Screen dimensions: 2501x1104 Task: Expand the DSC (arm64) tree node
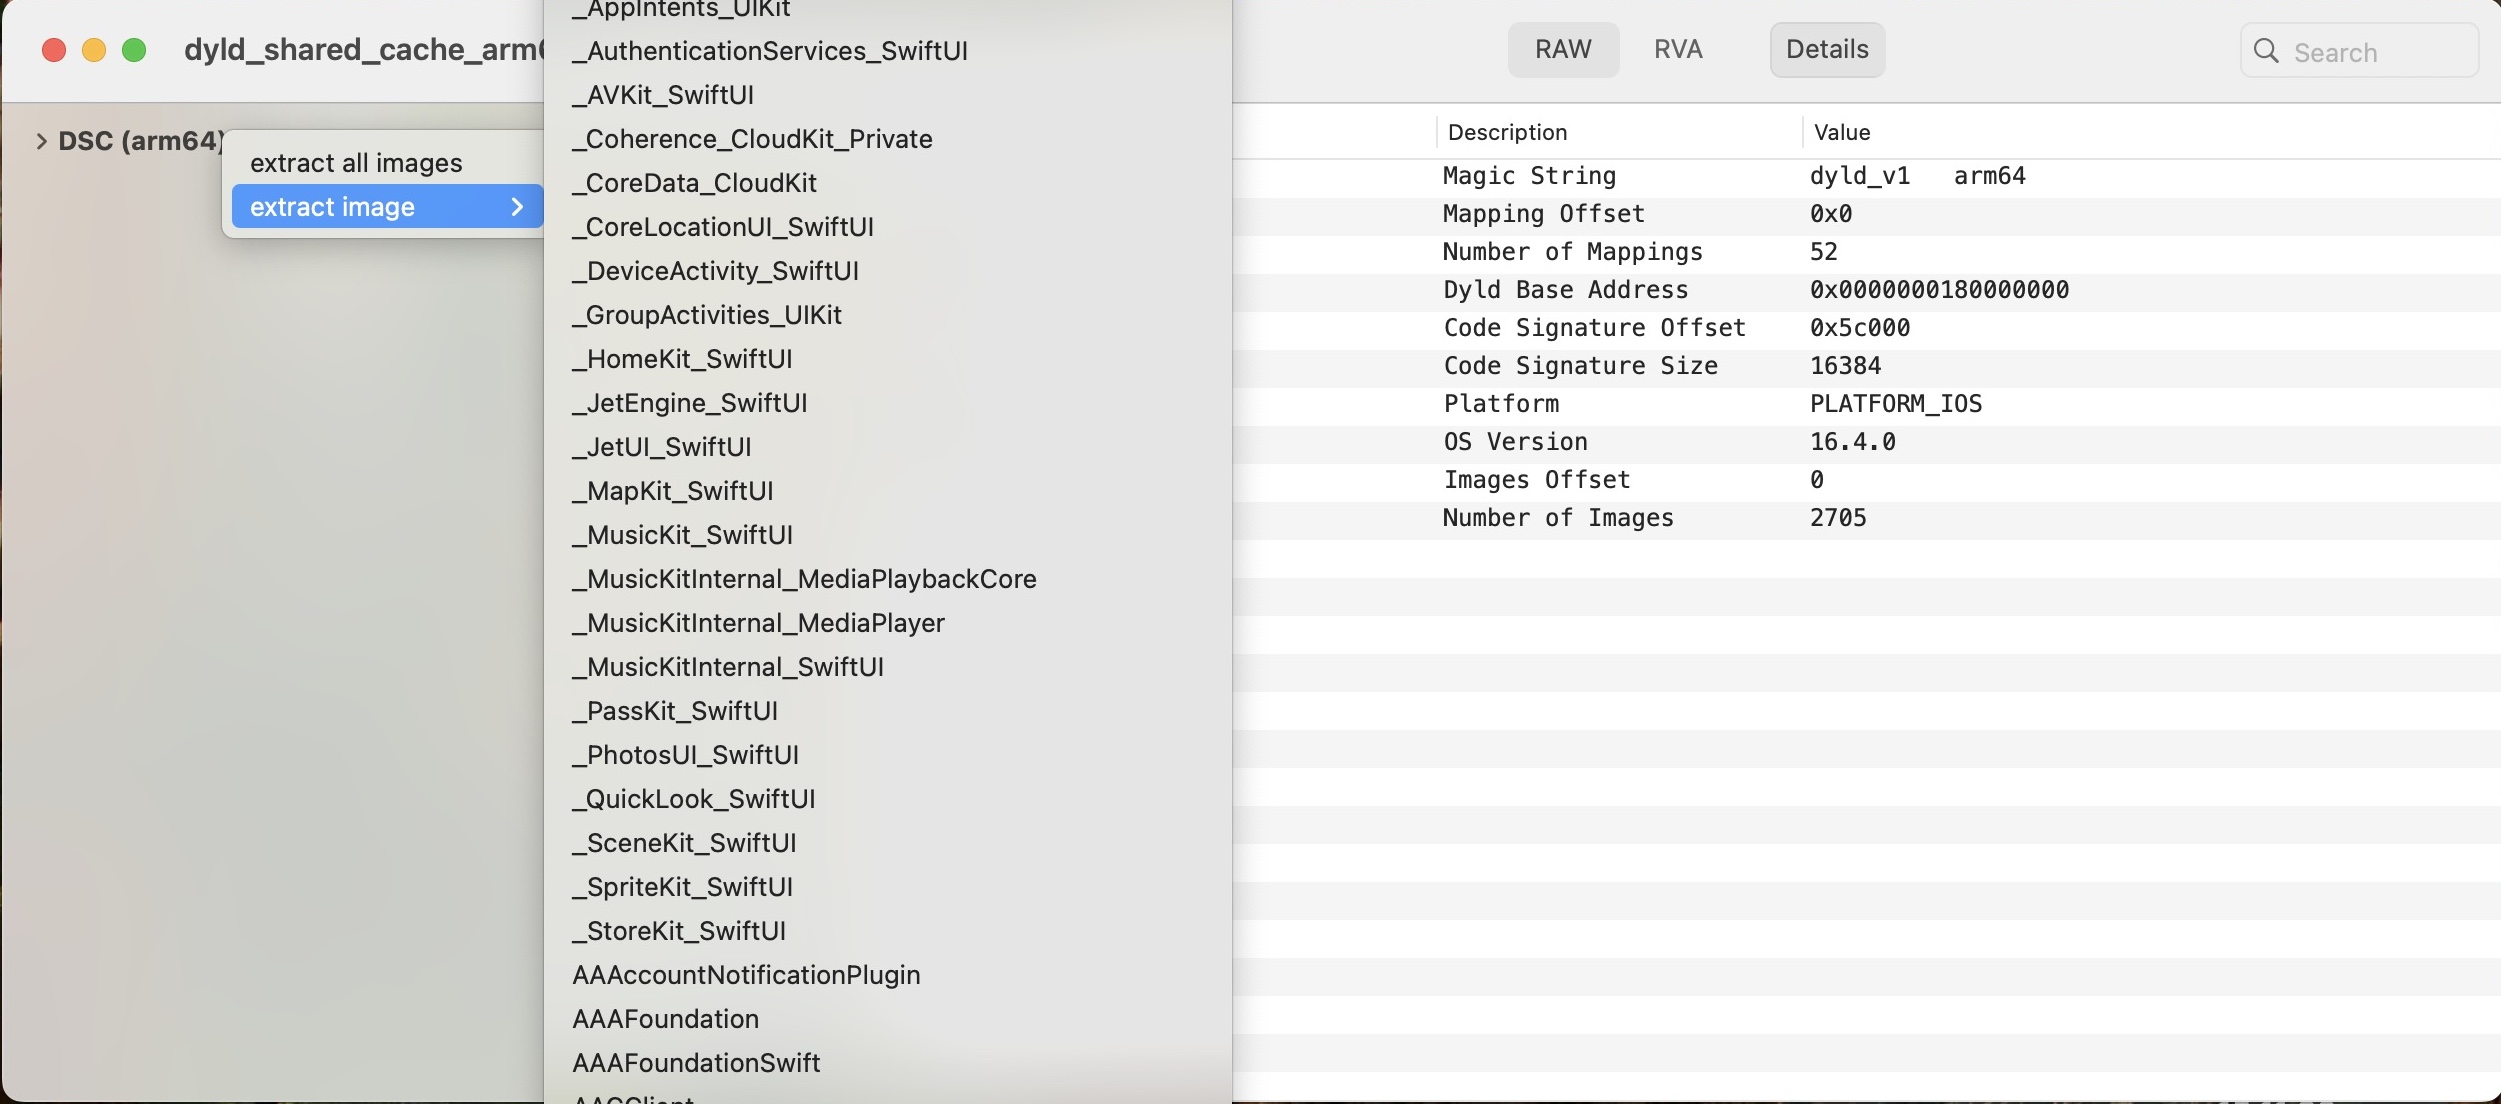tap(41, 141)
